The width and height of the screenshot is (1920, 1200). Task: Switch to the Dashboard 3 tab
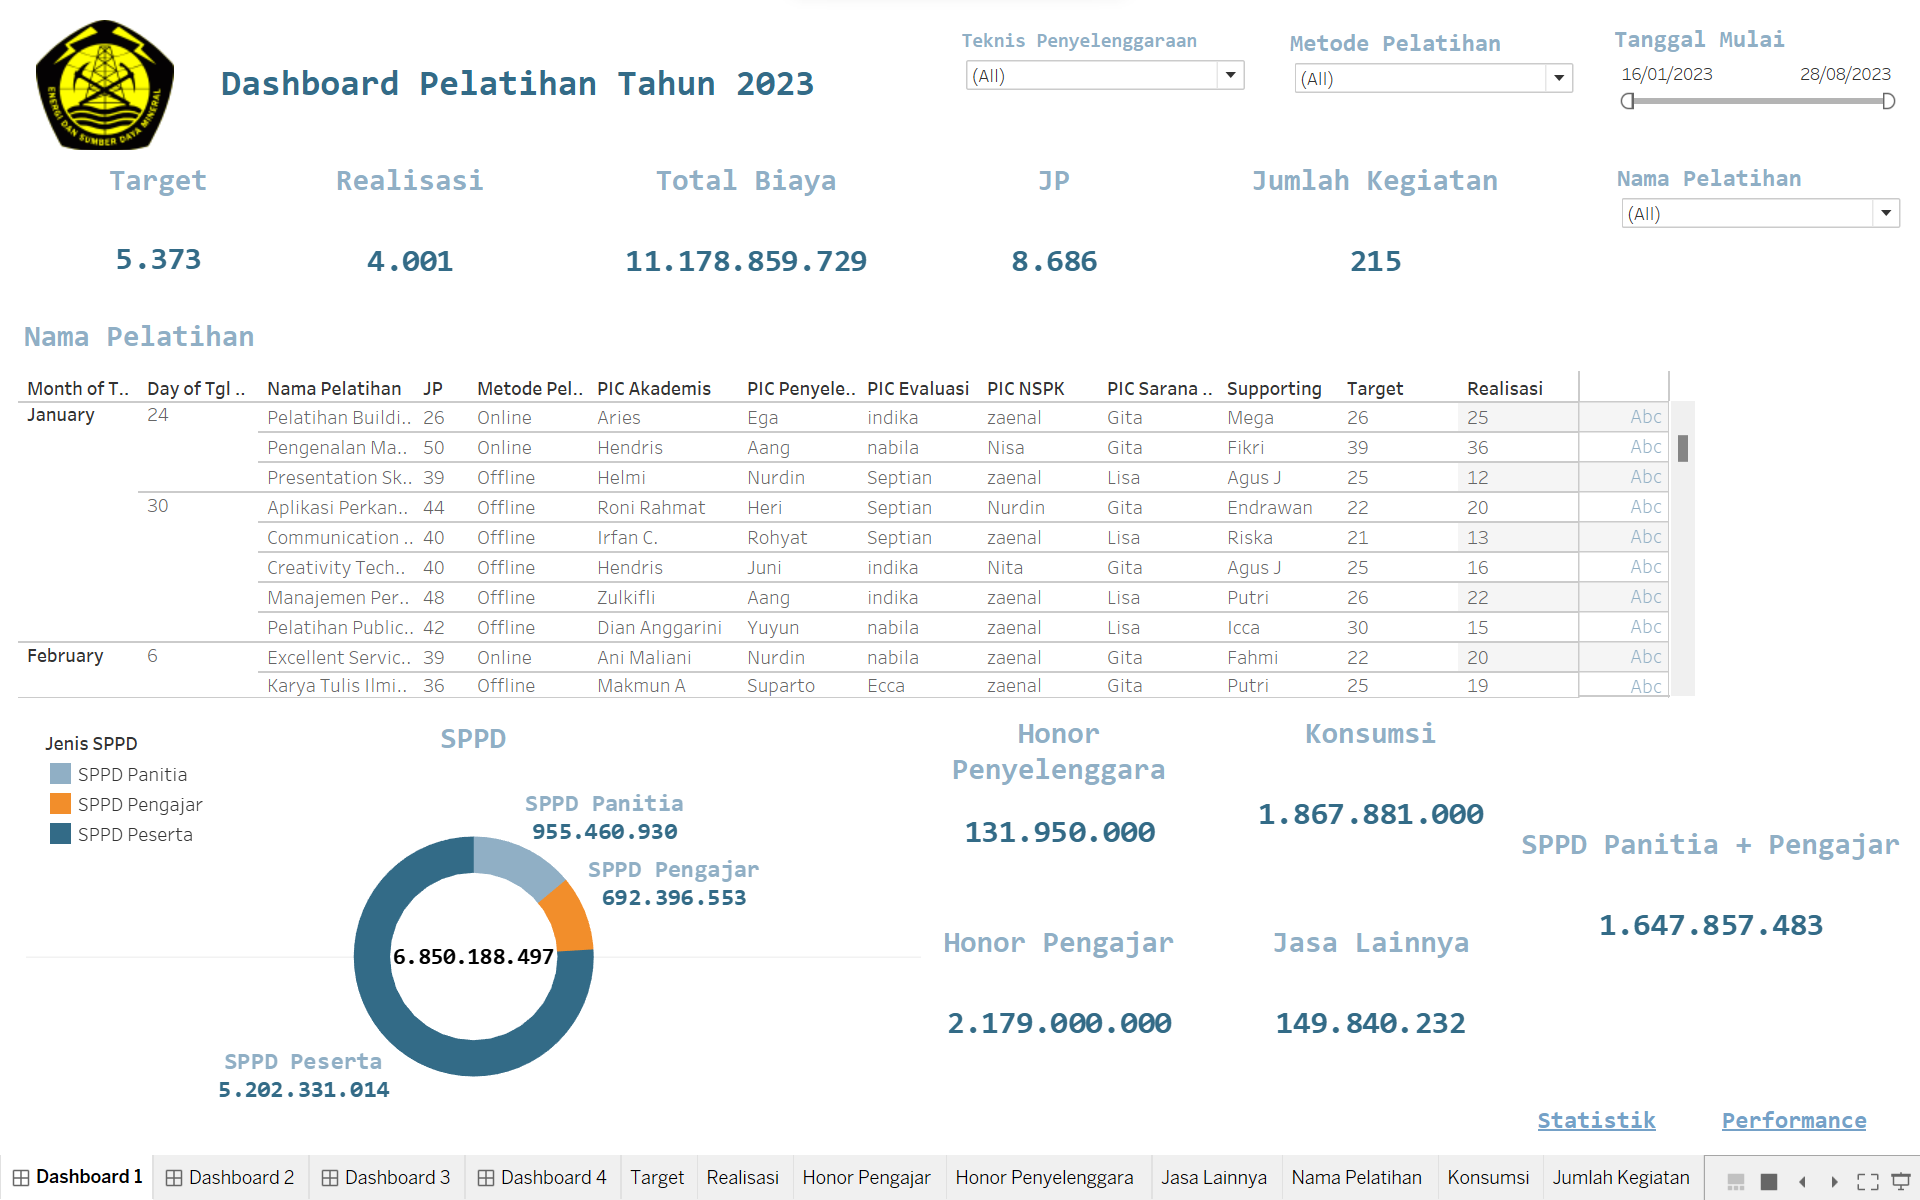pyautogui.click(x=397, y=1177)
